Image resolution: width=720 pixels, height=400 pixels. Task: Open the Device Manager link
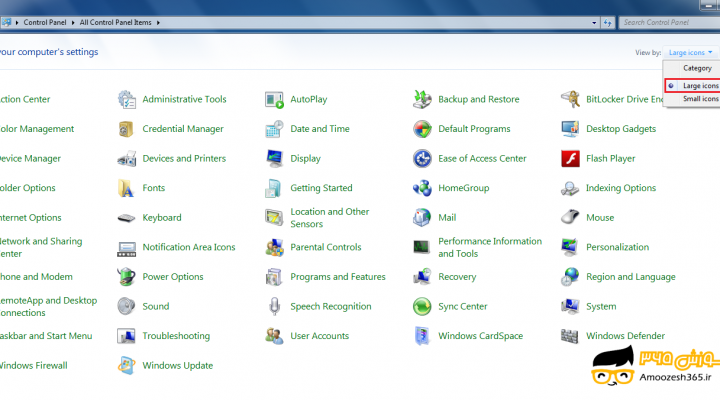pos(30,159)
